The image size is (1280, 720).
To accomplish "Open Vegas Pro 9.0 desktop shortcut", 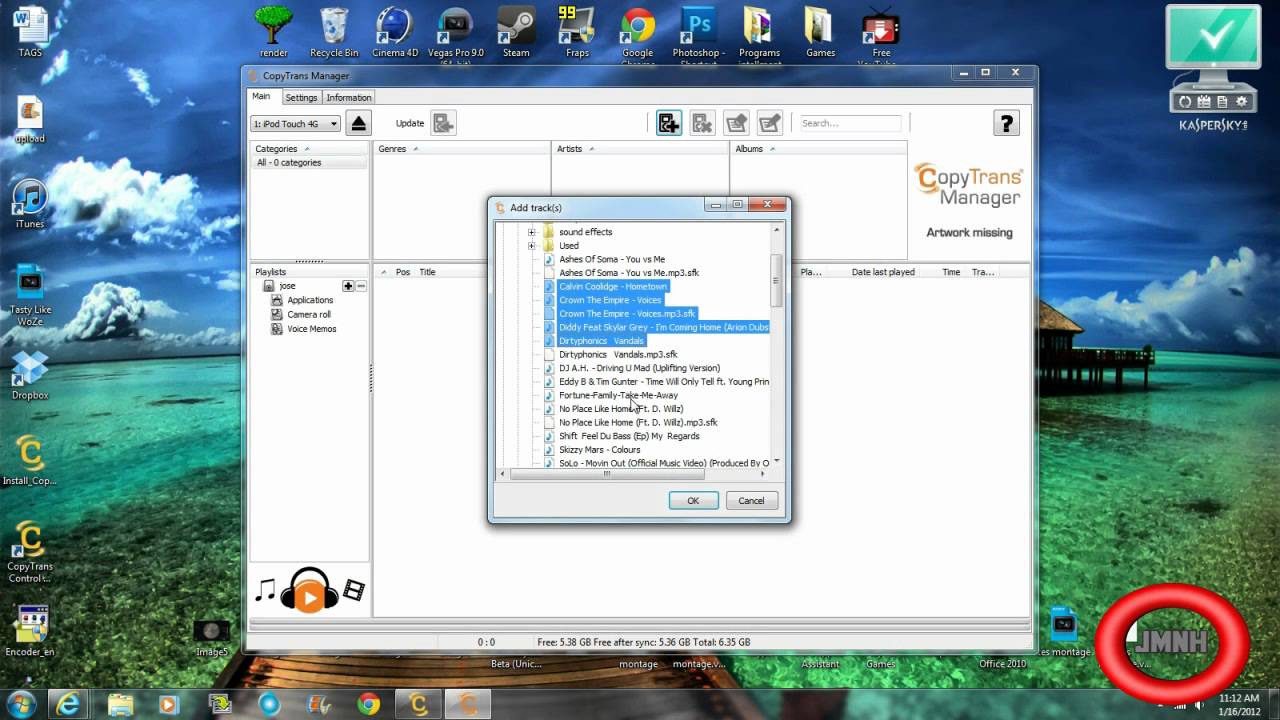I will pyautogui.click(x=455, y=36).
